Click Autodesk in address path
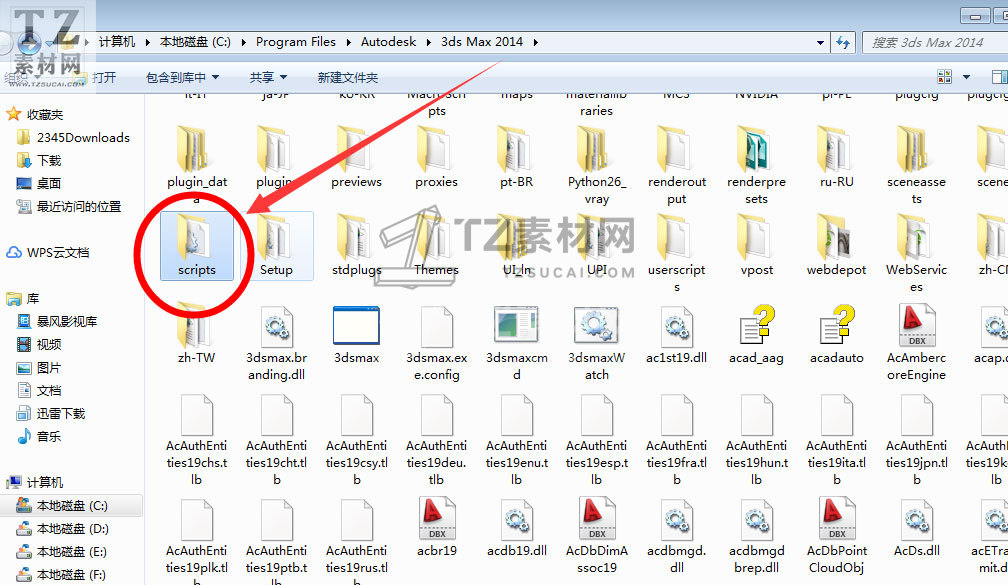The width and height of the screenshot is (1008, 585). (x=388, y=42)
